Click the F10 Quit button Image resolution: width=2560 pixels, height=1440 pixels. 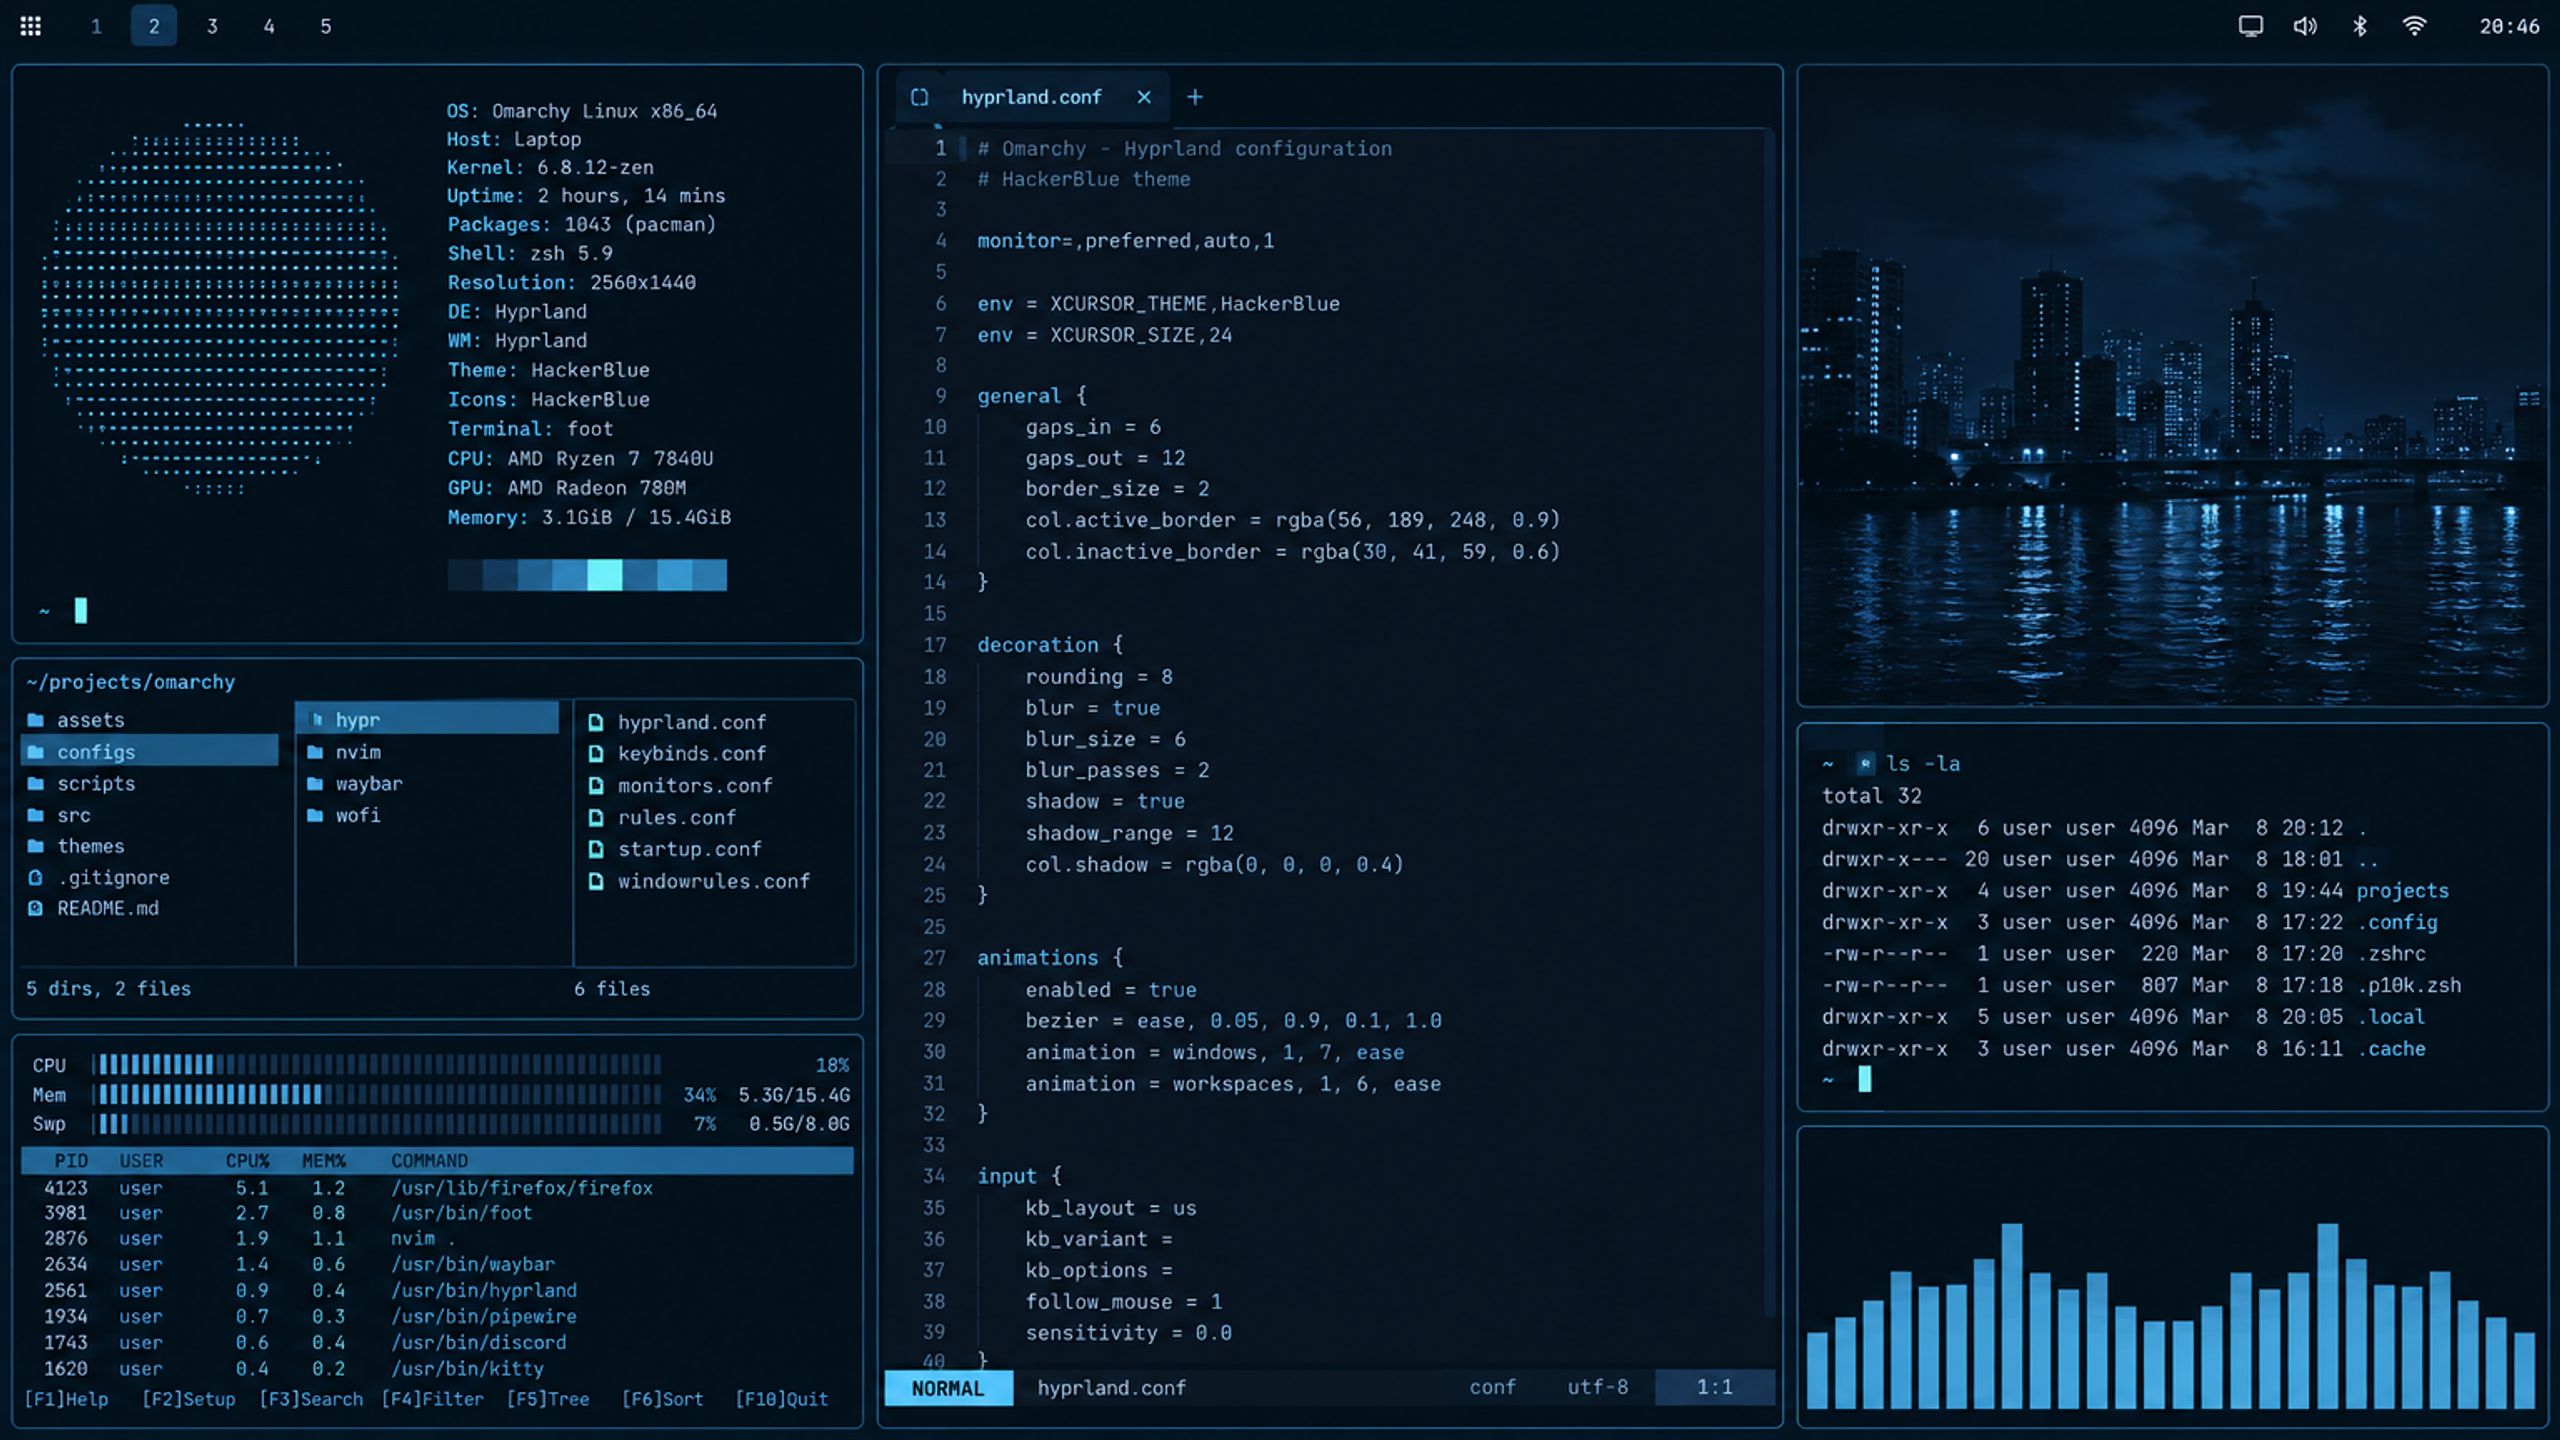coord(781,1399)
